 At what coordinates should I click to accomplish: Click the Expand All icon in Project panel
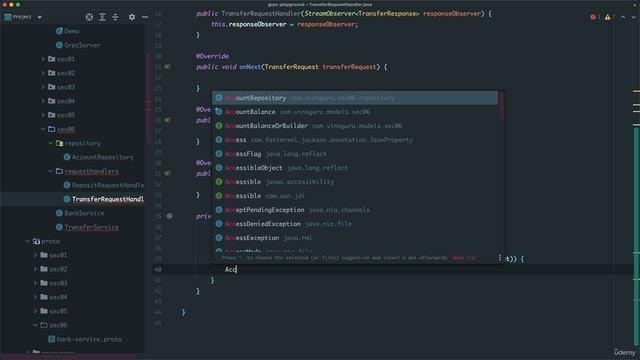(102, 17)
